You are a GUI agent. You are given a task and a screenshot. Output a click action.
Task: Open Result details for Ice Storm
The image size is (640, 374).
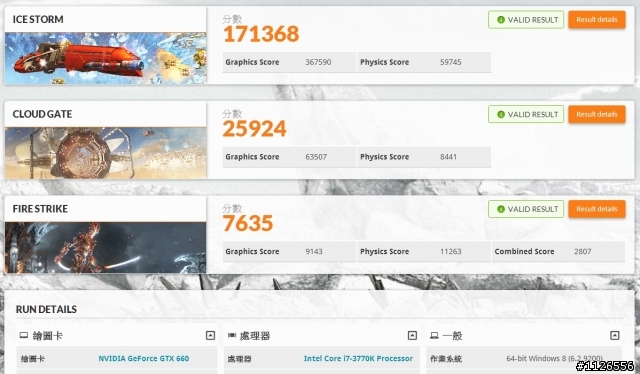pos(597,20)
